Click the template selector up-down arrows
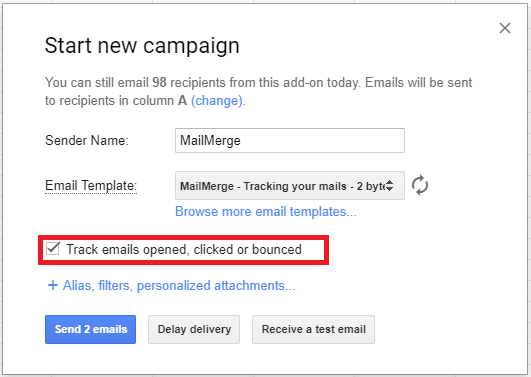This screenshot has width=531, height=377. click(x=390, y=186)
